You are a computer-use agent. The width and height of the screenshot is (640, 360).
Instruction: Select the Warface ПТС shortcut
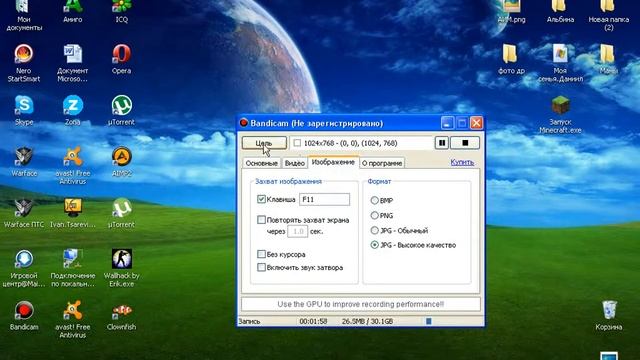click(x=24, y=208)
